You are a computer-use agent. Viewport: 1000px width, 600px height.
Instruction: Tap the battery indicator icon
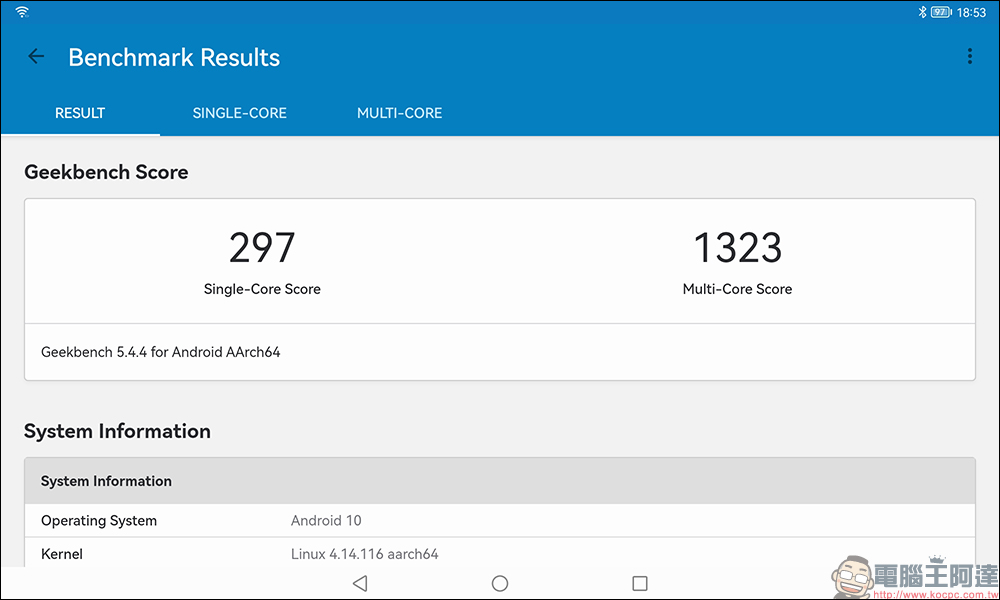click(941, 12)
